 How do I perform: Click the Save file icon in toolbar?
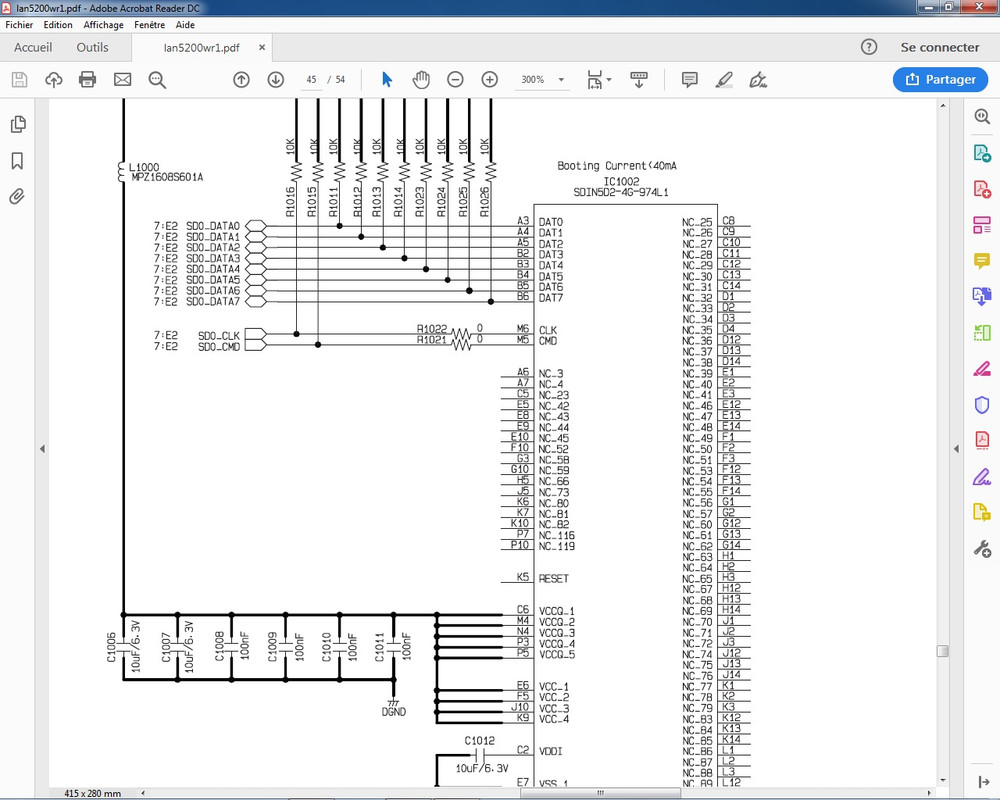pos(19,80)
